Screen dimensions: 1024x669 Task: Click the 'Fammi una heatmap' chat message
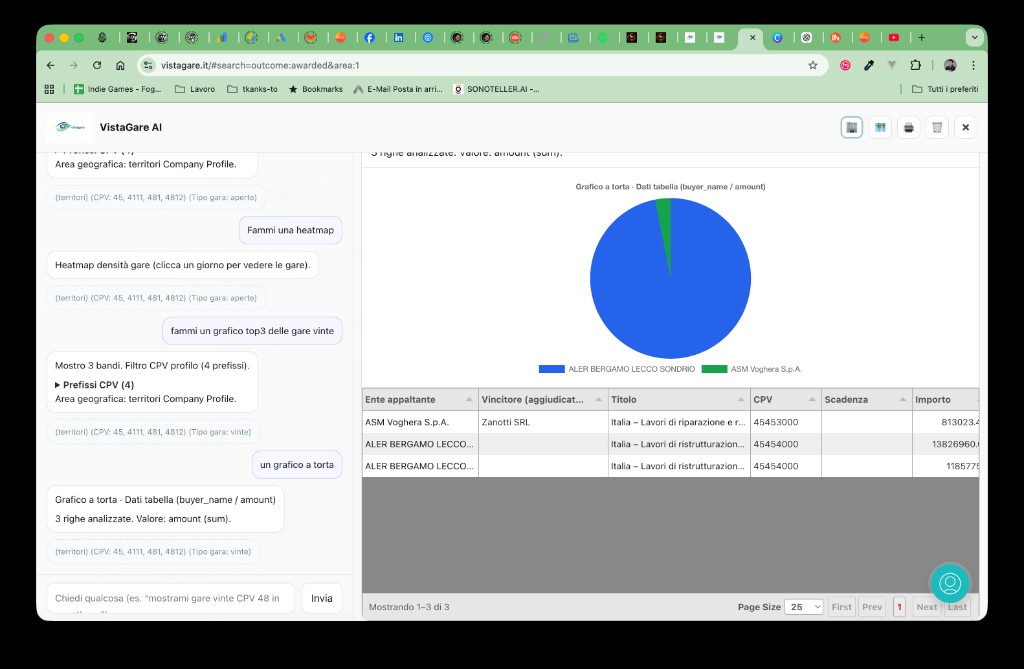[291, 231]
